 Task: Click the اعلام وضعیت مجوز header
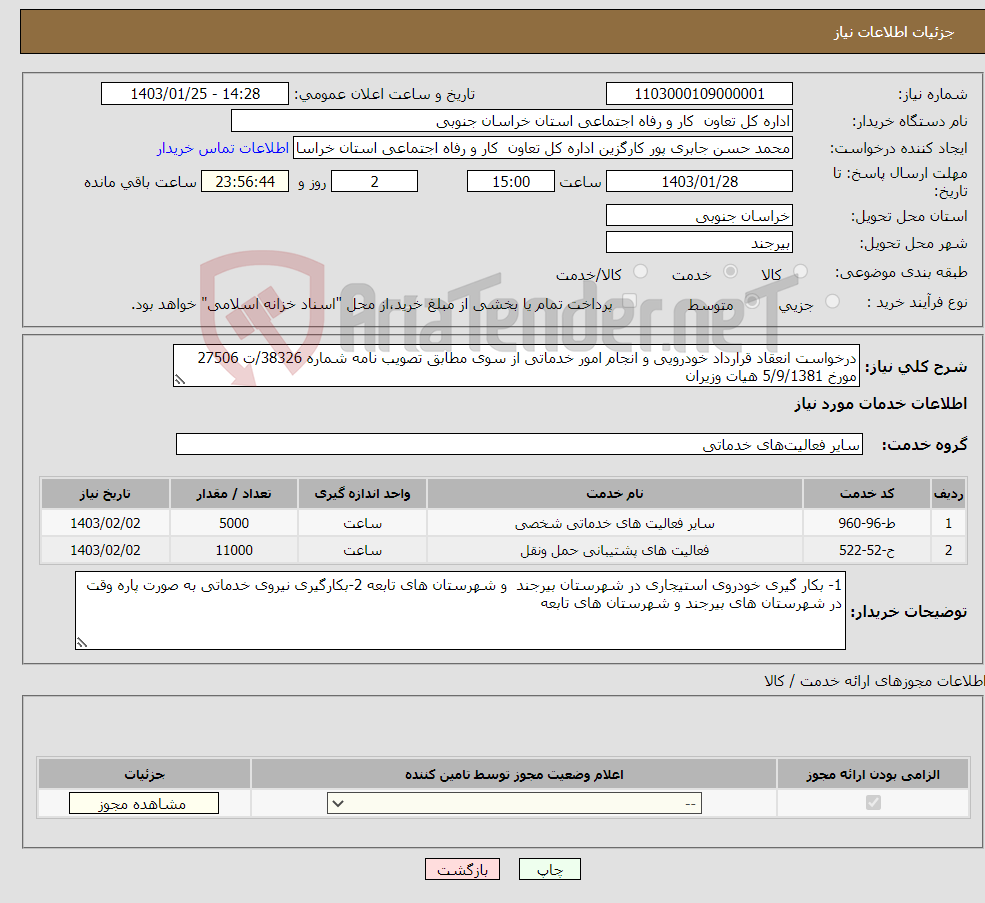click(514, 774)
